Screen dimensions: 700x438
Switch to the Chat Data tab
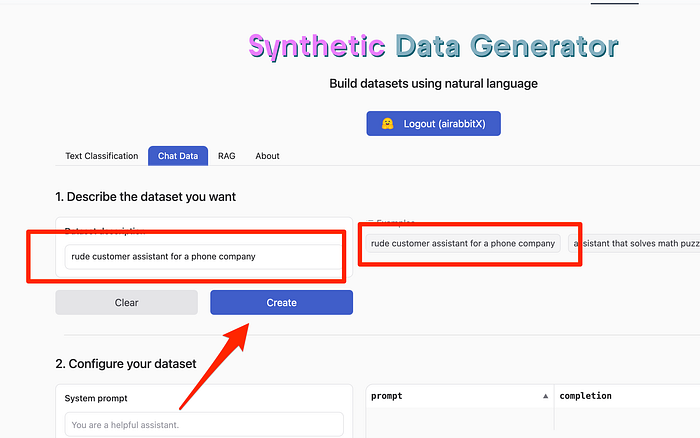pyautogui.click(x=178, y=156)
